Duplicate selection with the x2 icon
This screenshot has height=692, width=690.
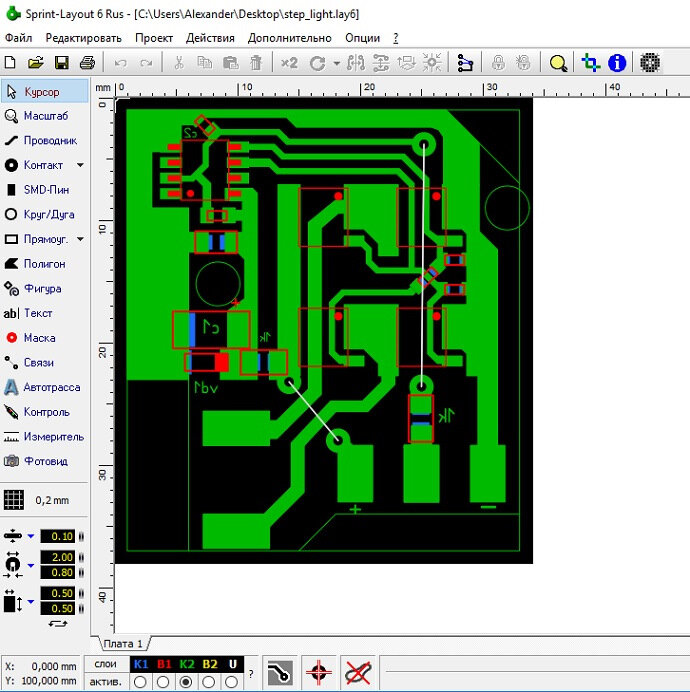click(289, 63)
